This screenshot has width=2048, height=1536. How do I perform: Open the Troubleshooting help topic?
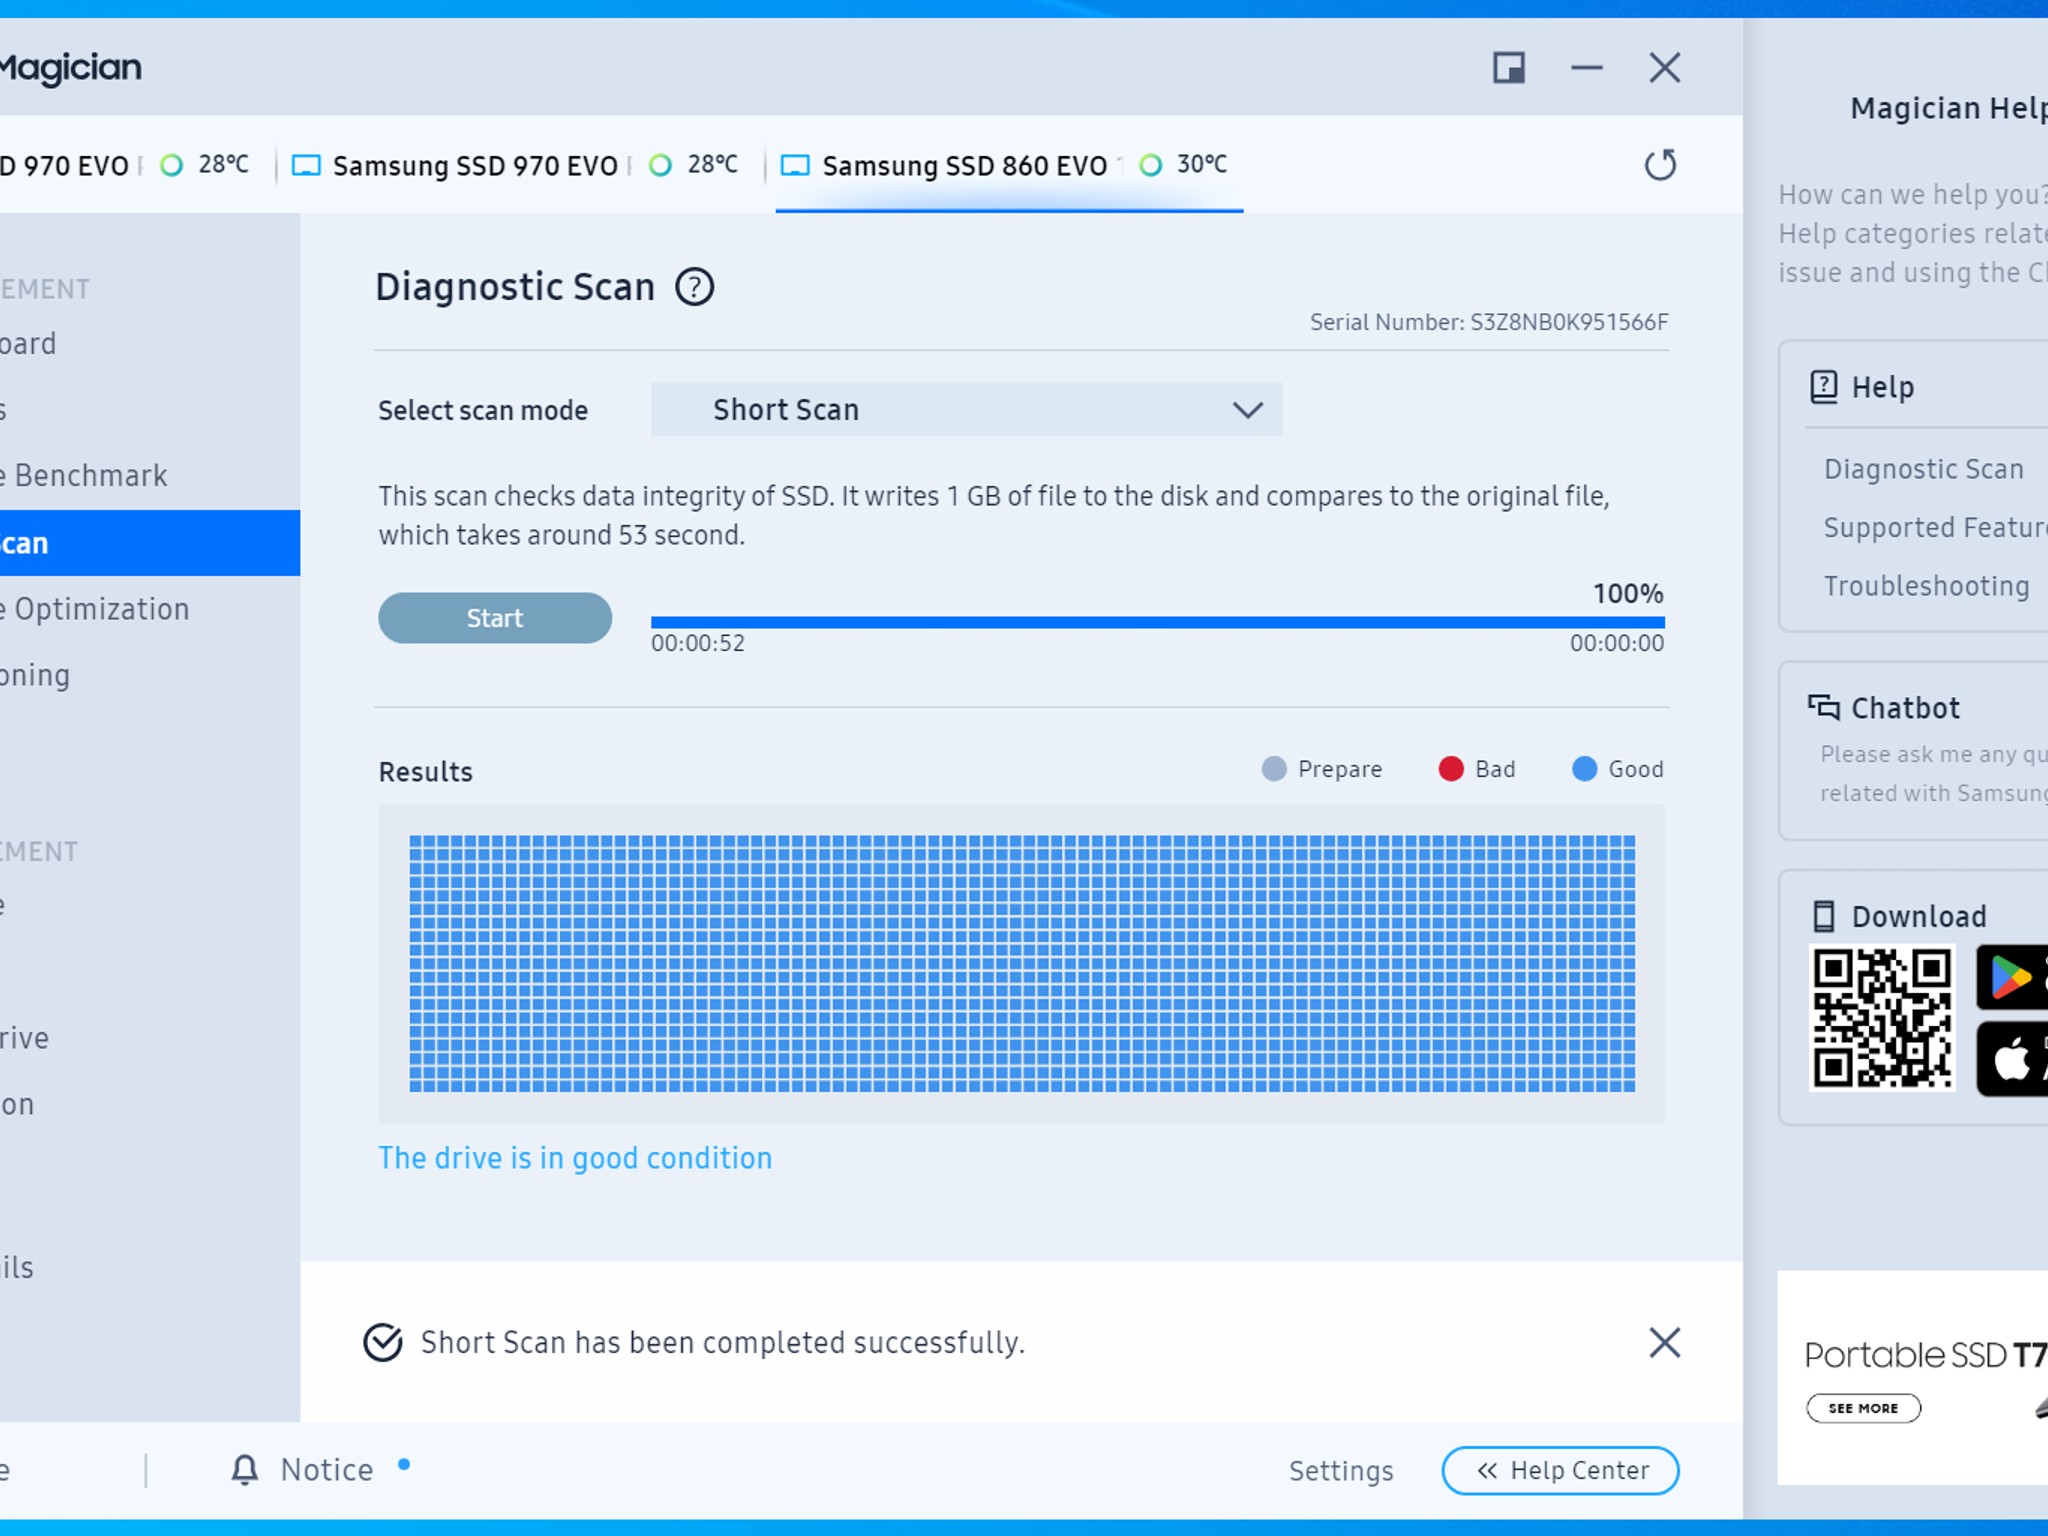coord(1926,586)
